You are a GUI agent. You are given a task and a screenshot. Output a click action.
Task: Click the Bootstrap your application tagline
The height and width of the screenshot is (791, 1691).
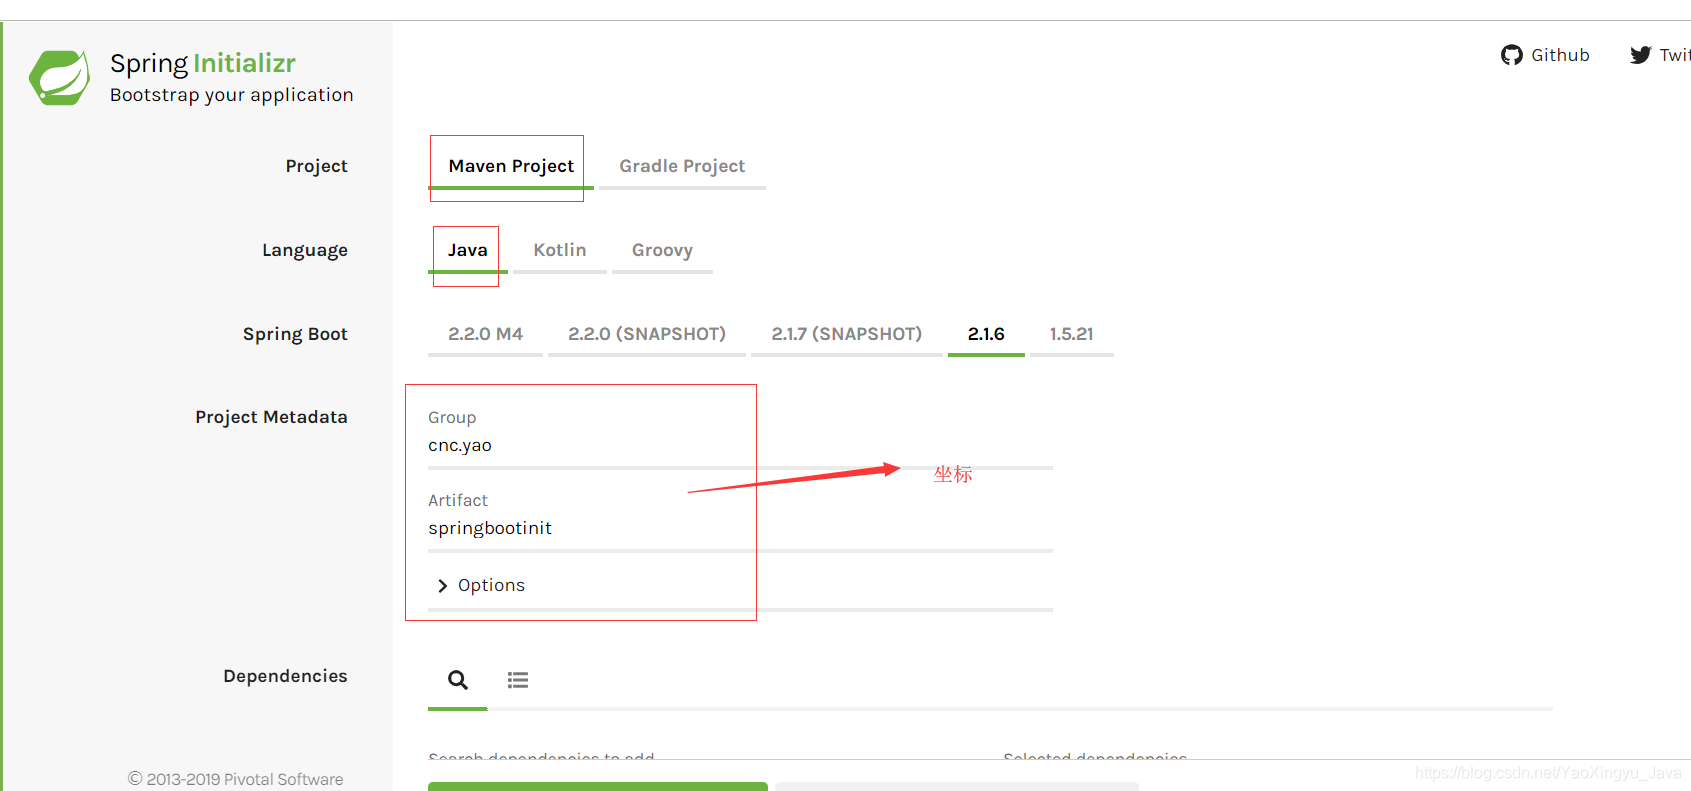tap(232, 95)
